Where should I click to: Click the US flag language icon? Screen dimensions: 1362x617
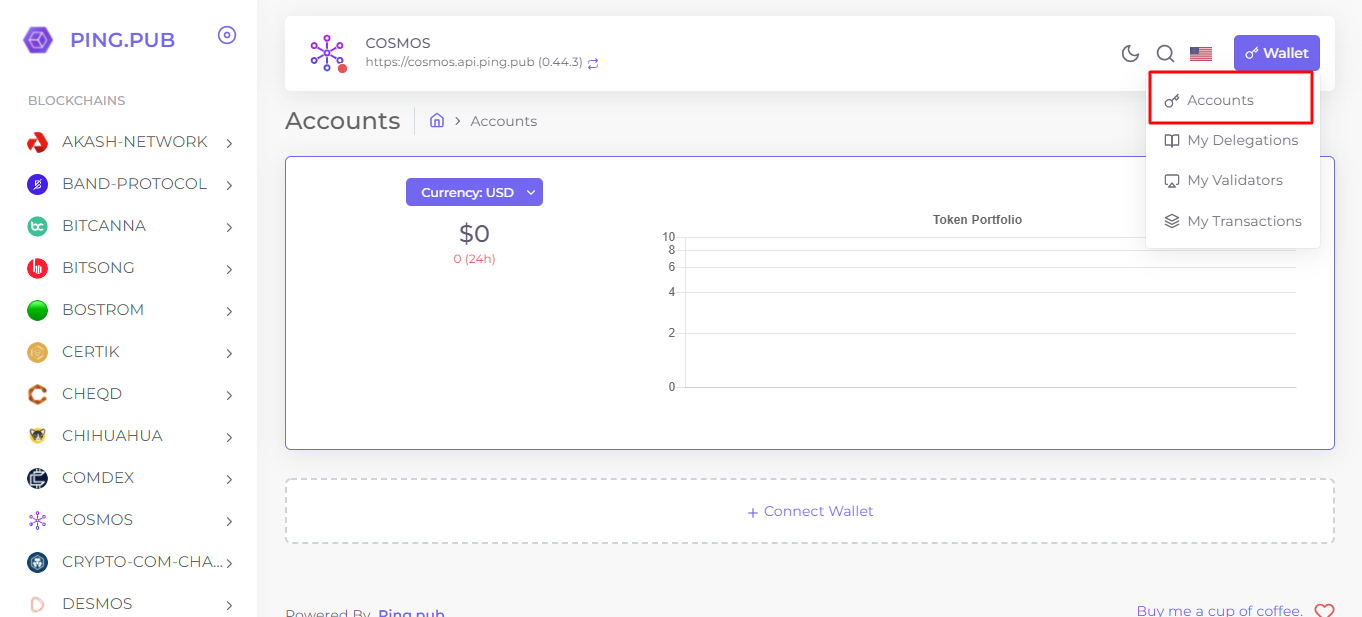click(x=1200, y=54)
